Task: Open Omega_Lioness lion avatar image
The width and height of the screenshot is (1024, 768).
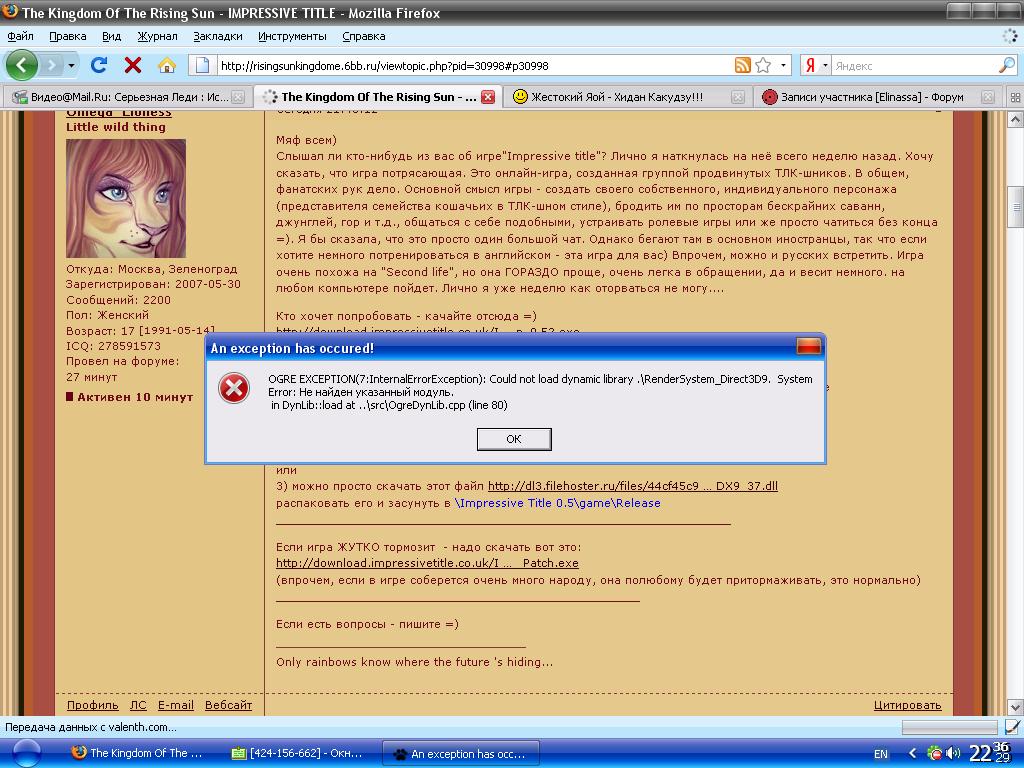Action: coord(125,198)
